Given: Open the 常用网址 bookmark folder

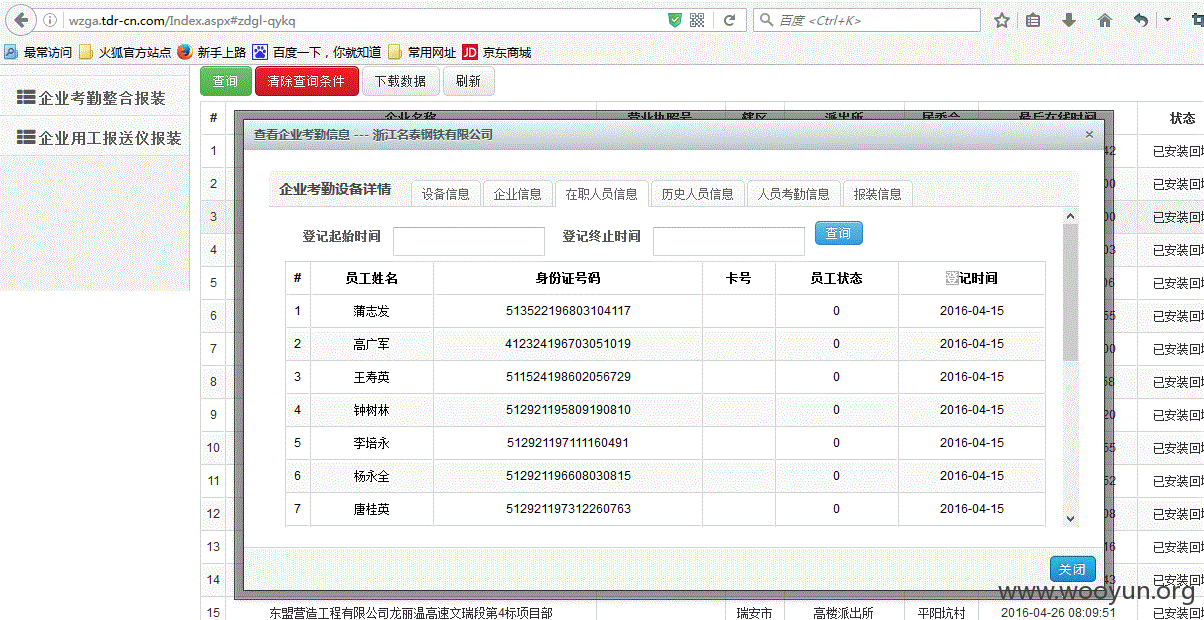Looking at the screenshot, I should 422,52.
